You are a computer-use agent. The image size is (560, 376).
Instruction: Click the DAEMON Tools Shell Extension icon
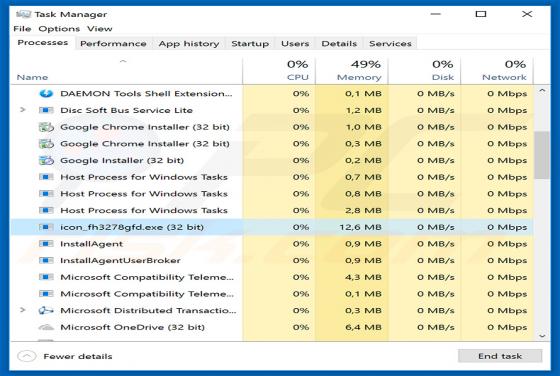[x=46, y=94]
